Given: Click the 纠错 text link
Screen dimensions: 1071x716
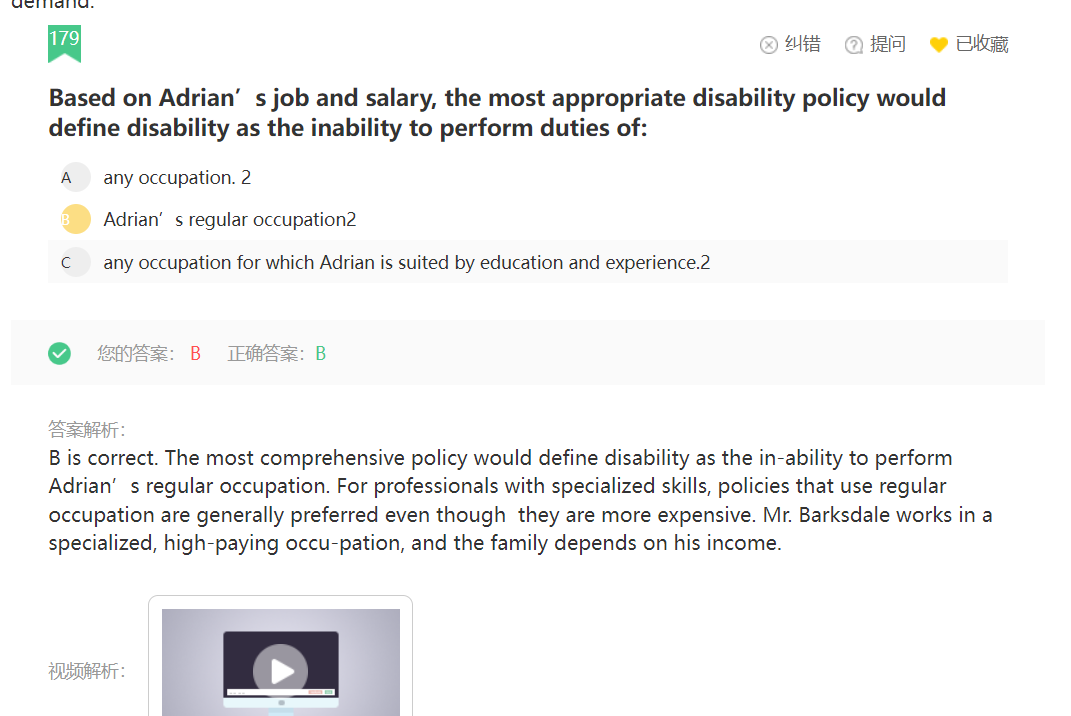Looking at the screenshot, I should coord(803,44).
